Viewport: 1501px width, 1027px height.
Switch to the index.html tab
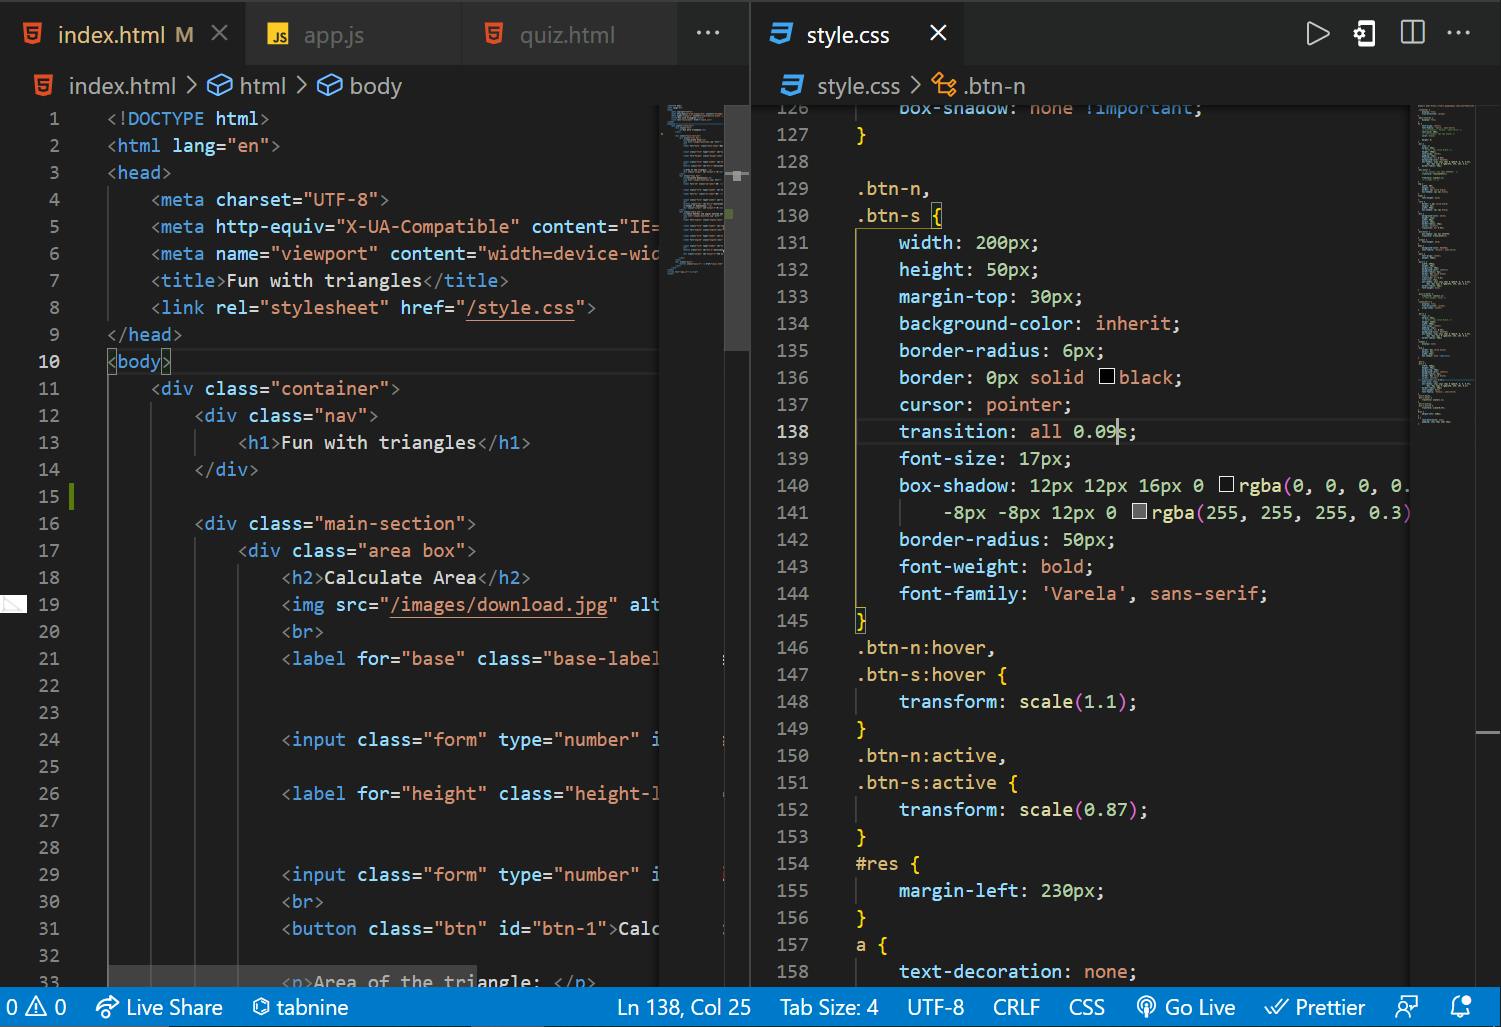(x=110, y=34)
